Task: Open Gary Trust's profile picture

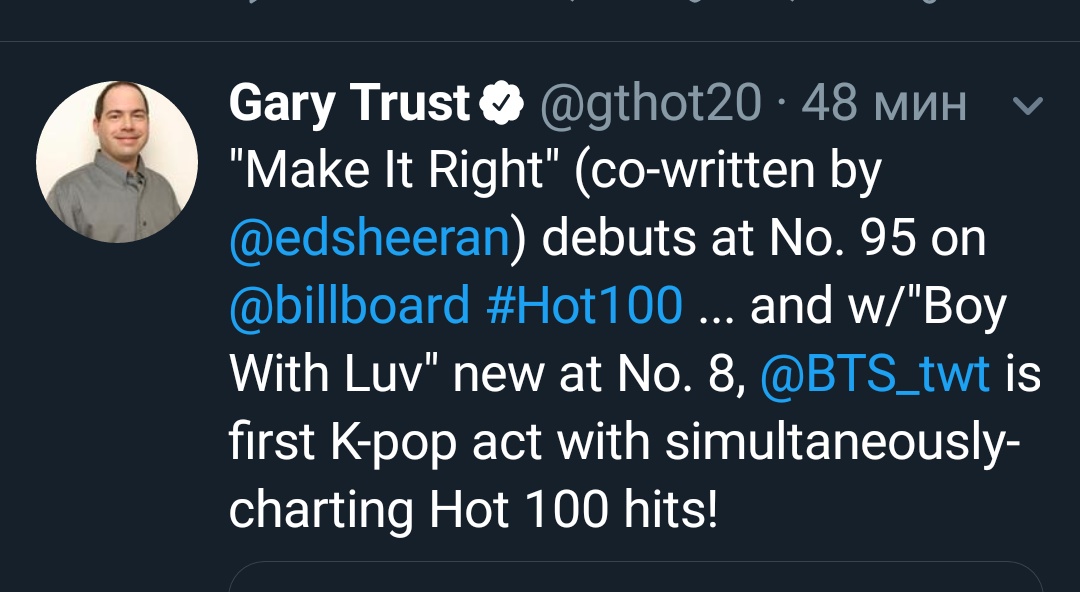Action: click(x=116, y=162)
